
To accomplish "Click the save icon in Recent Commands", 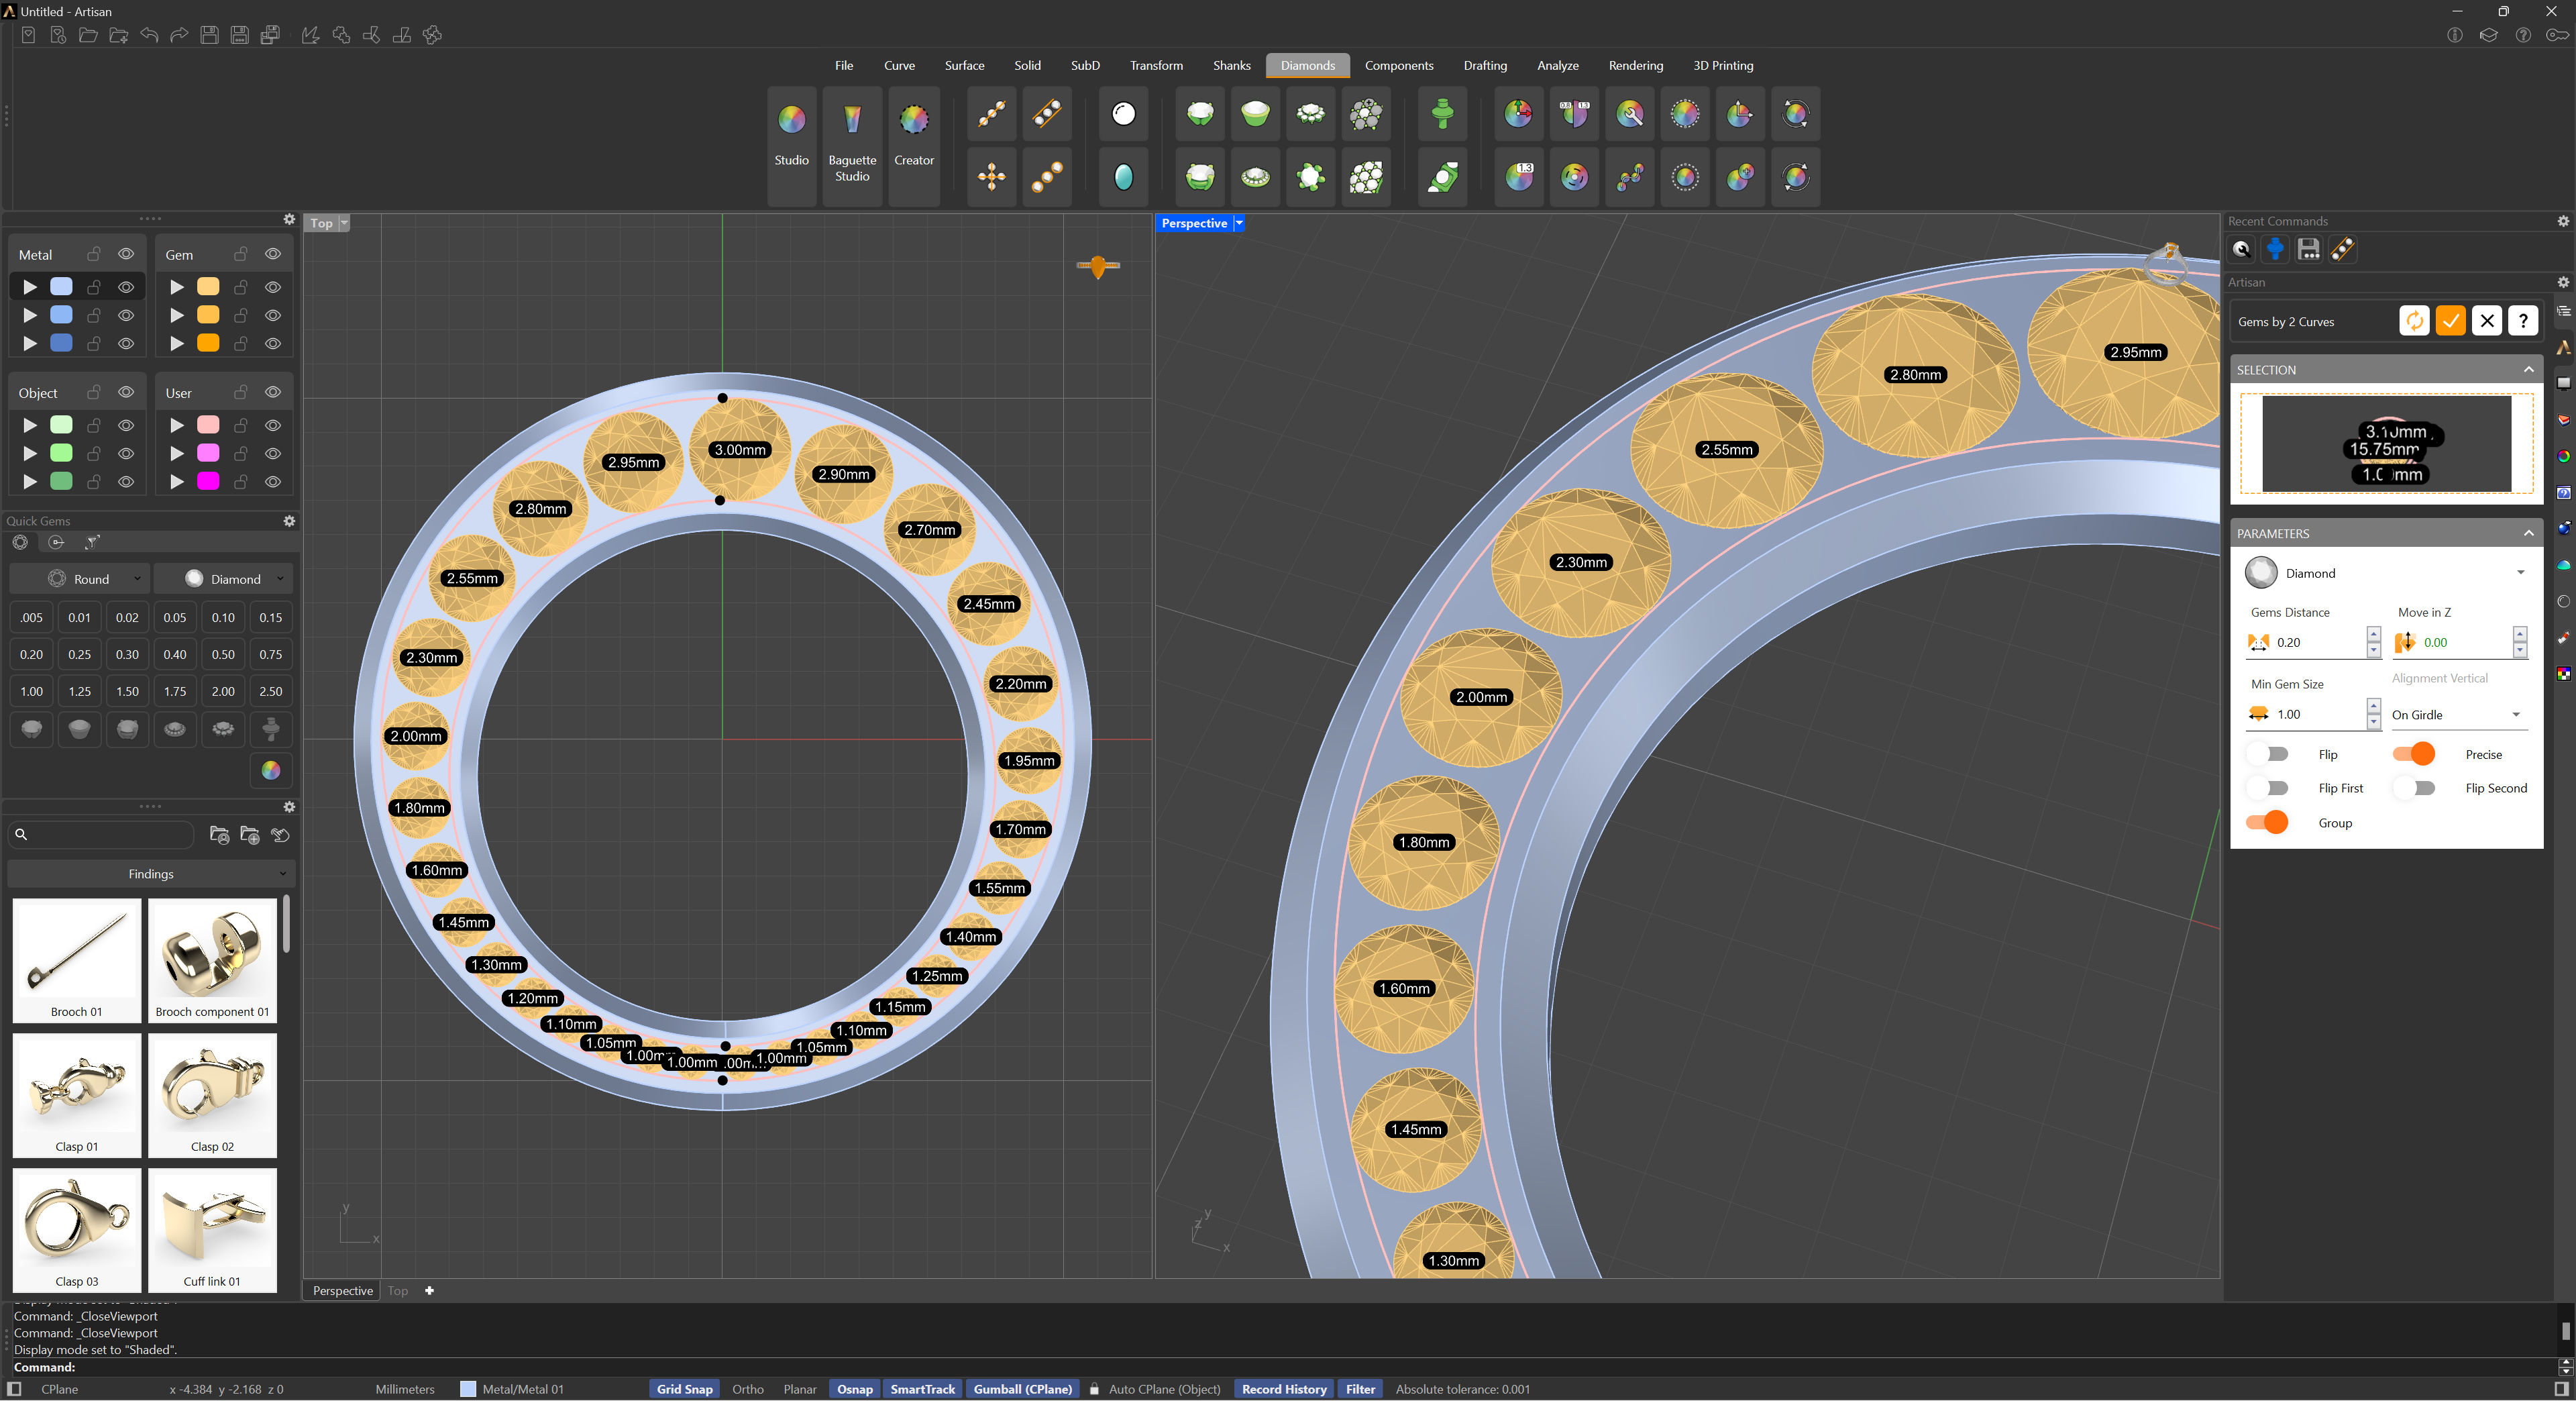I will click(2308, 249).
